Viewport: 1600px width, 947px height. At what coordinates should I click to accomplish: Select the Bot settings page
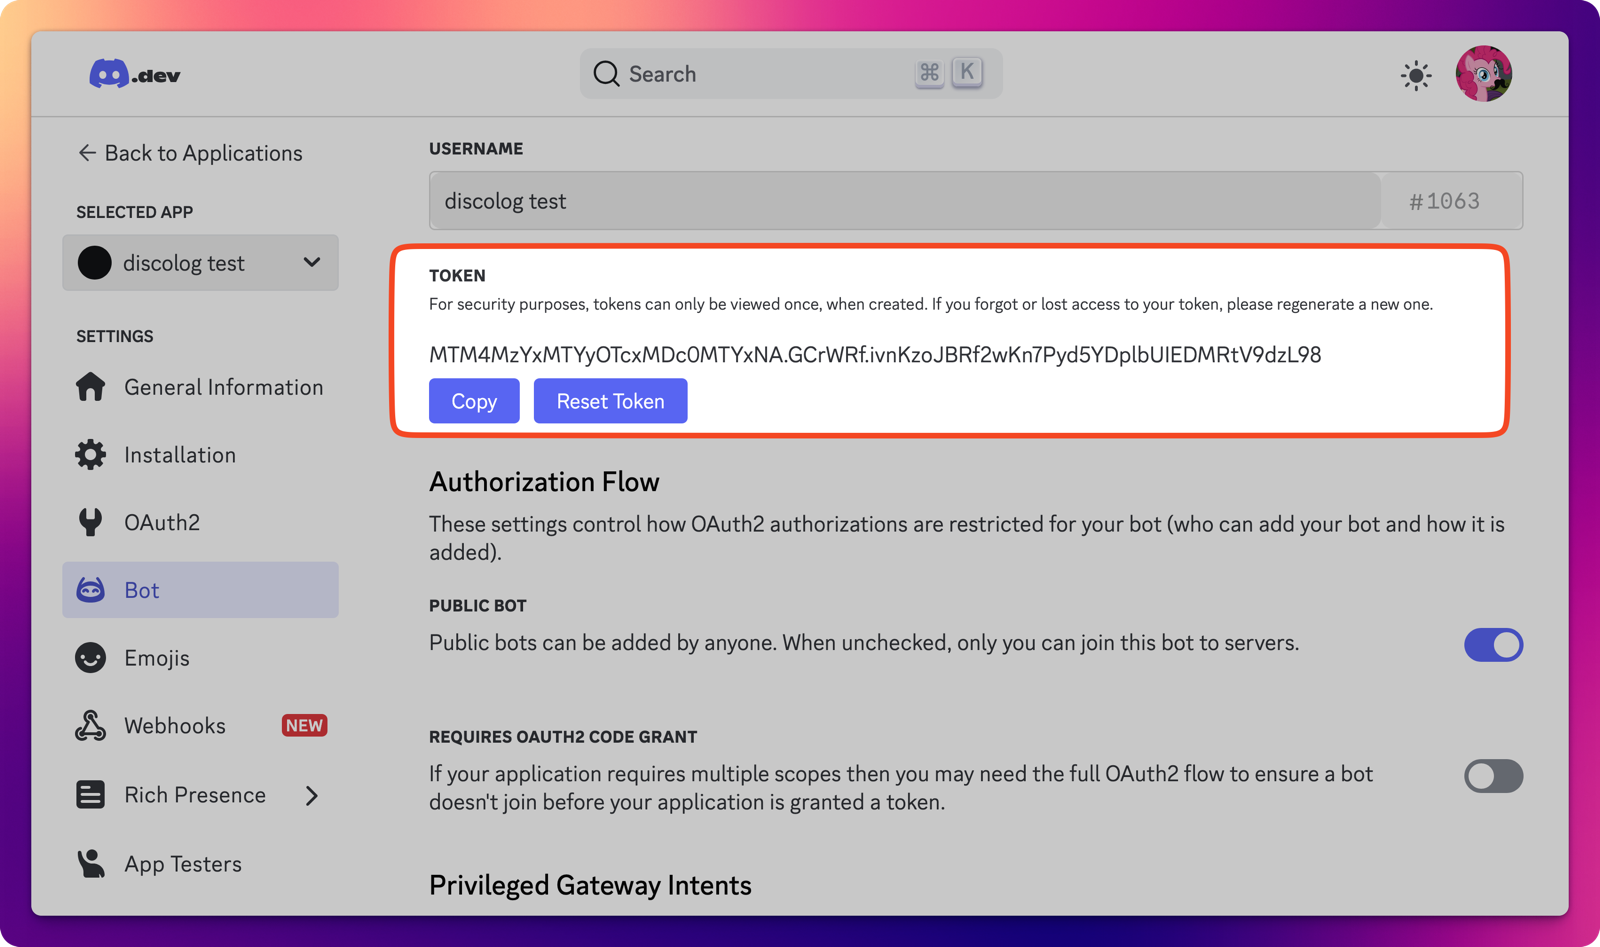point(201,590)
